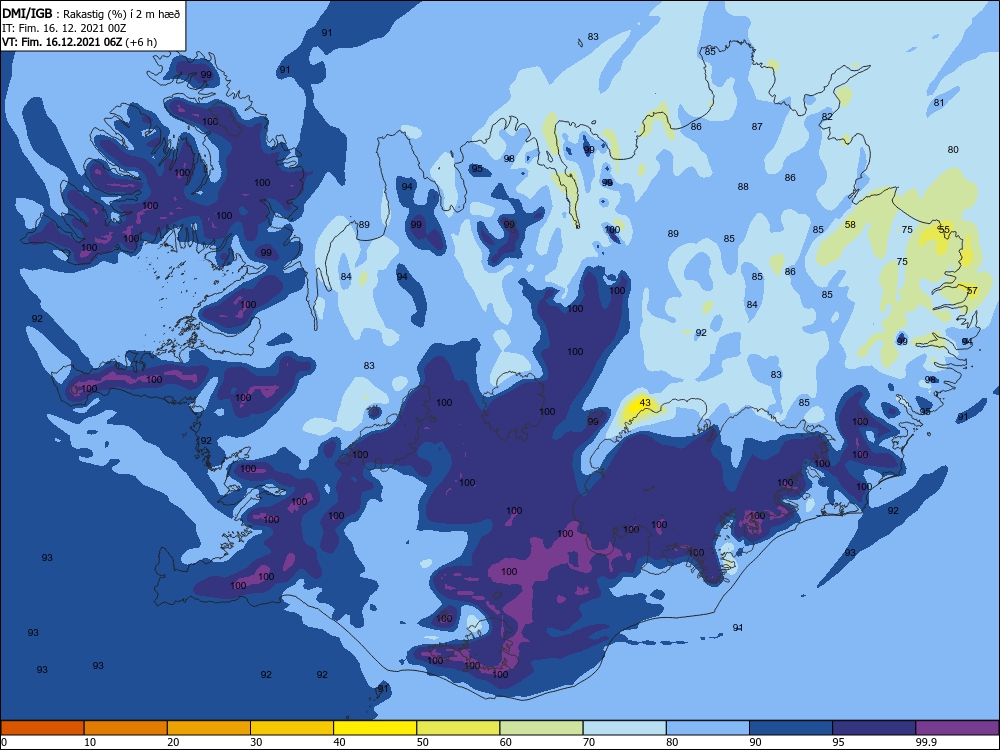
Task: Click the legend tick label "99.9"
Action: (926, 742)
